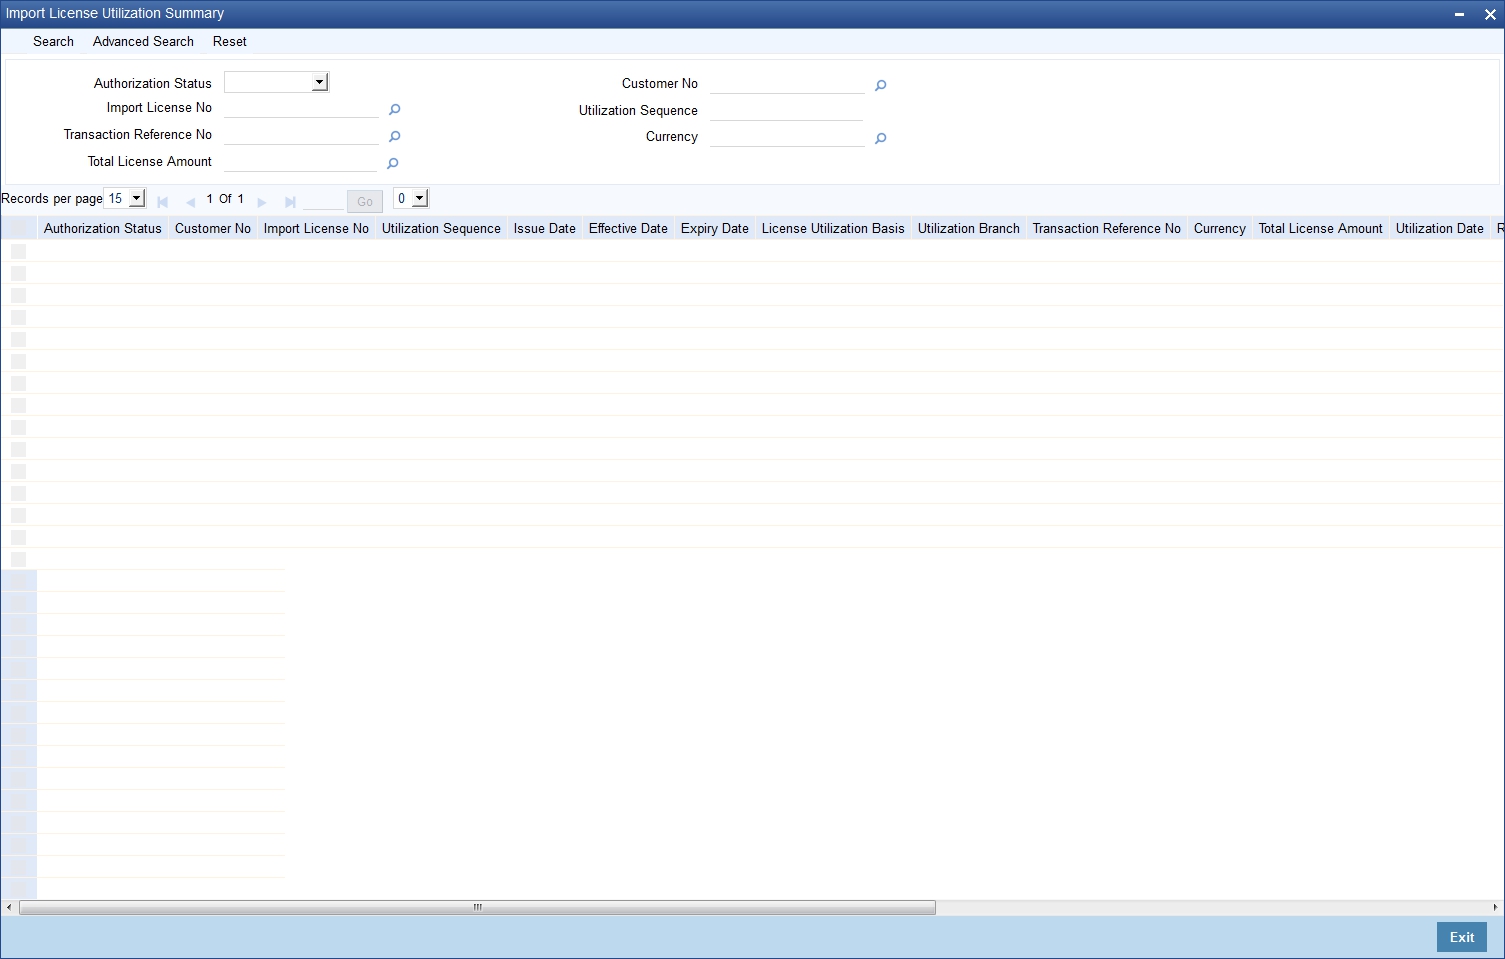Open lookup for Customer No
Viewport: 1505px width, 959px height.
point(880,86)
